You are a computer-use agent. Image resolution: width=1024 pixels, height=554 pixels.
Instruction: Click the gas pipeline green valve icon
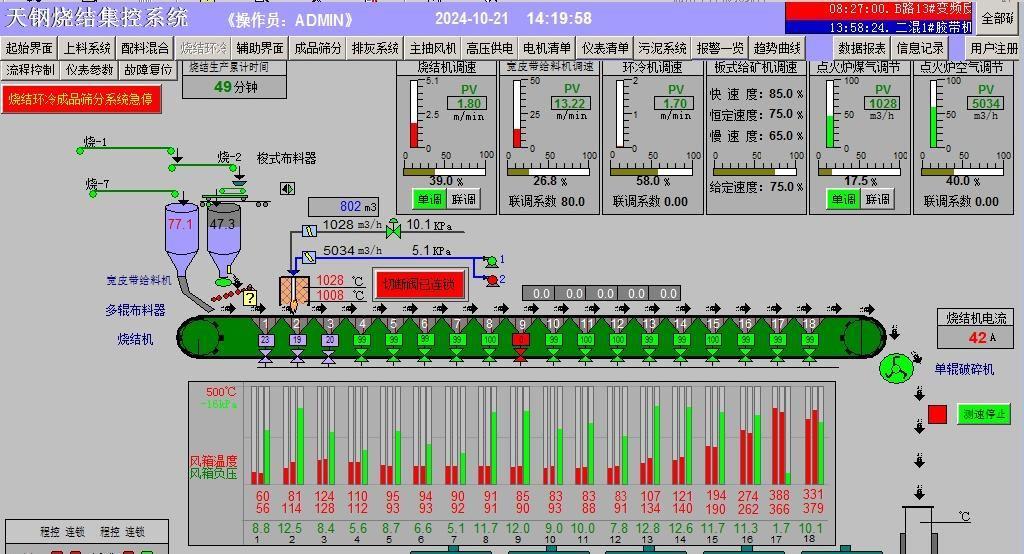point(393,227)
